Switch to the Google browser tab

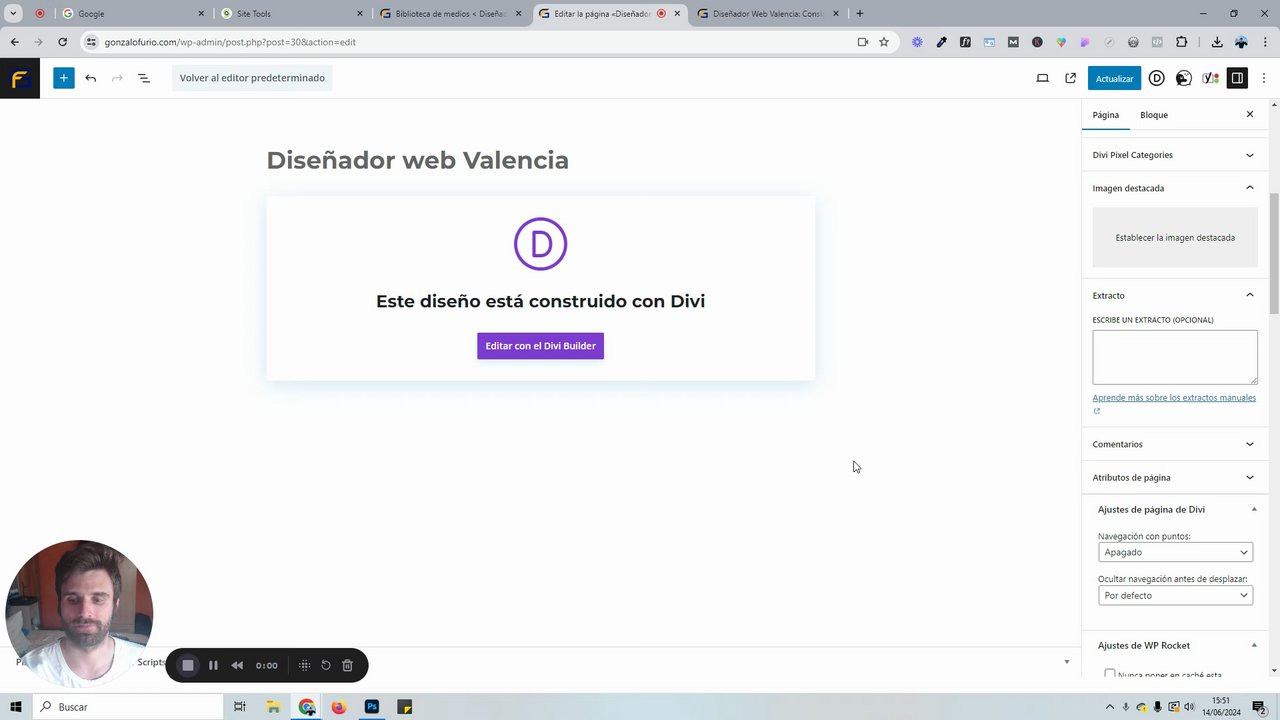point(131,14)
